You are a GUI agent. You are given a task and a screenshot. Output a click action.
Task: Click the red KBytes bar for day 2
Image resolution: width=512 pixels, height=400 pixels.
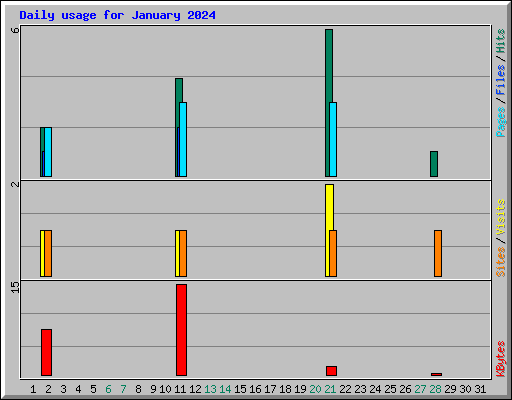click(46, 352)
